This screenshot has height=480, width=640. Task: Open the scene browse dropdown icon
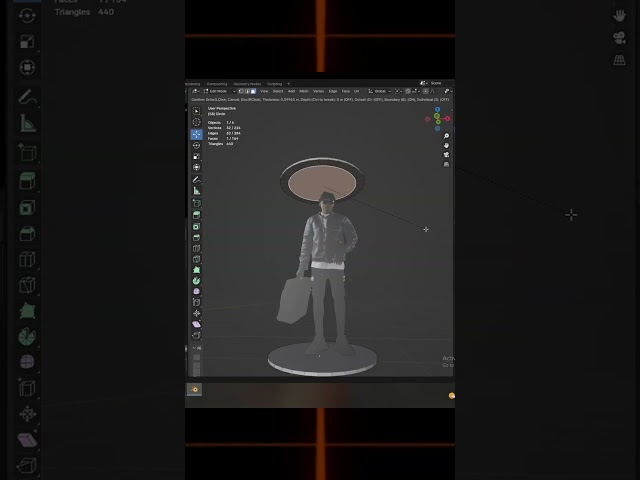pyautogui.click(x=424, y=83)
